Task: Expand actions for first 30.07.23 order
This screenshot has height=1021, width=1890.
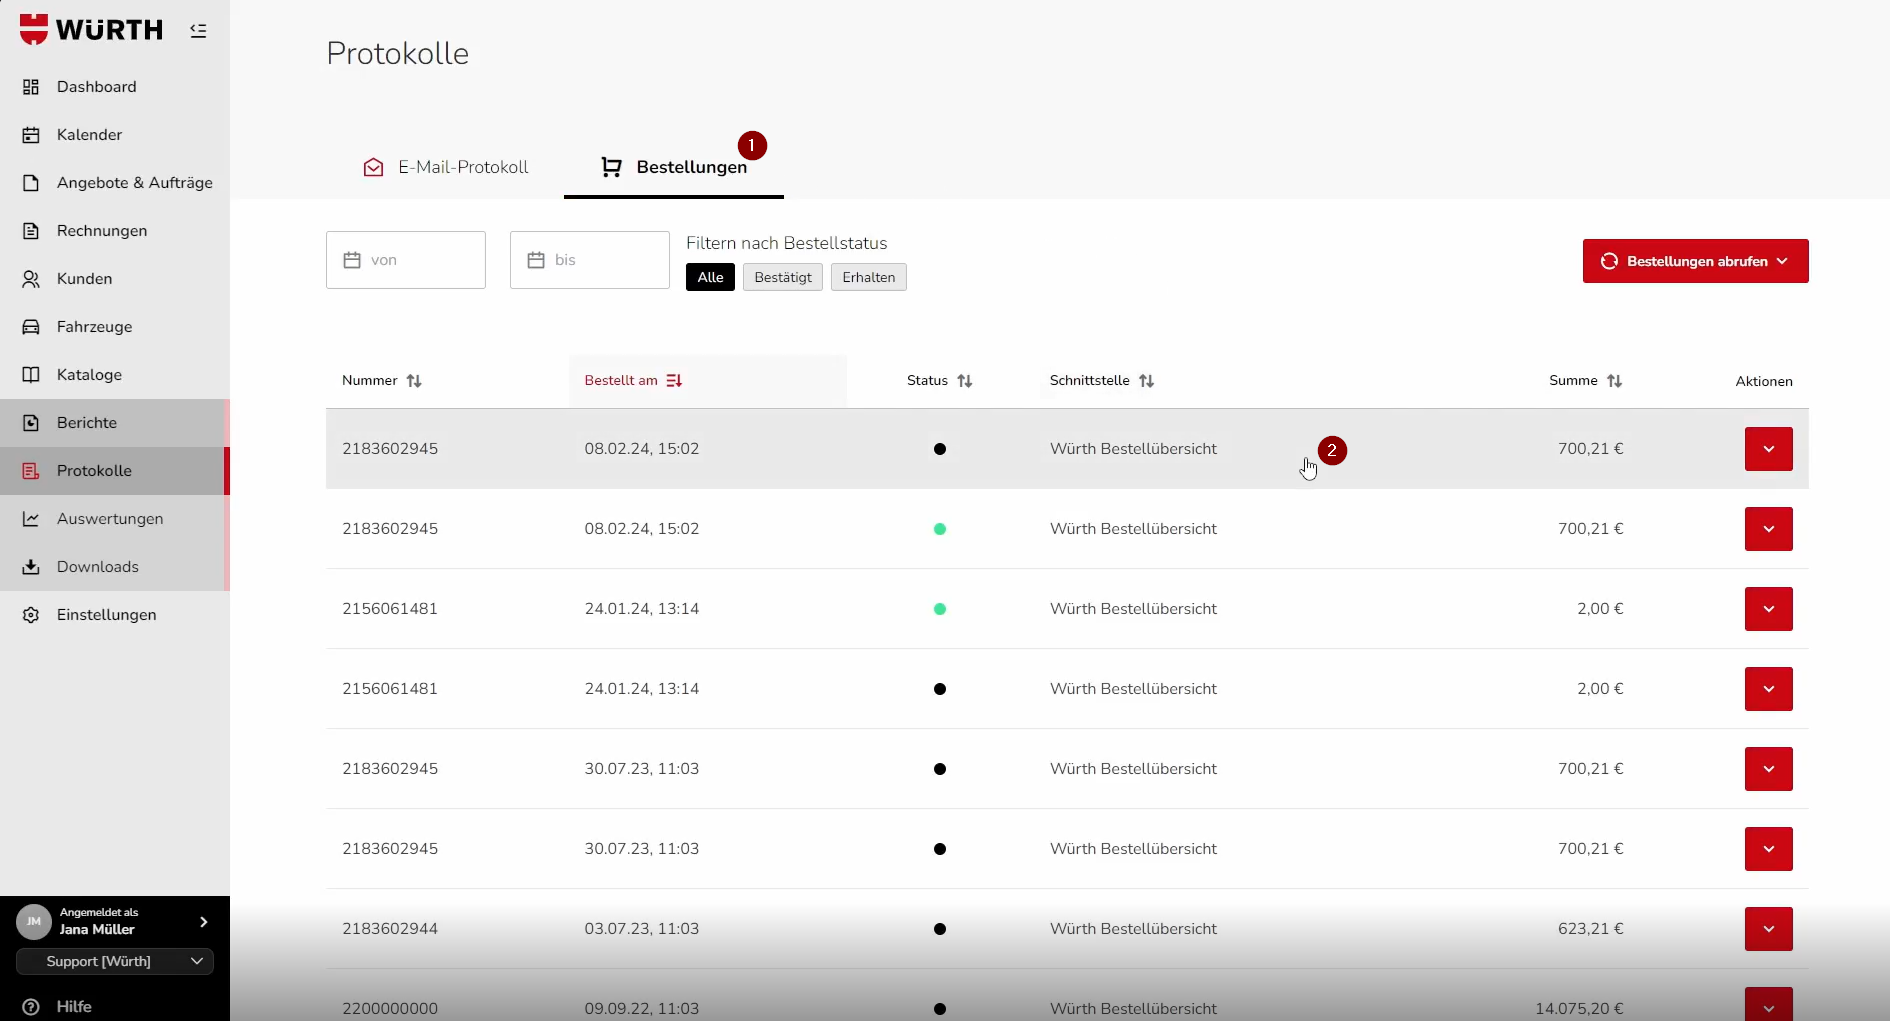Action: click(1769, 769)
